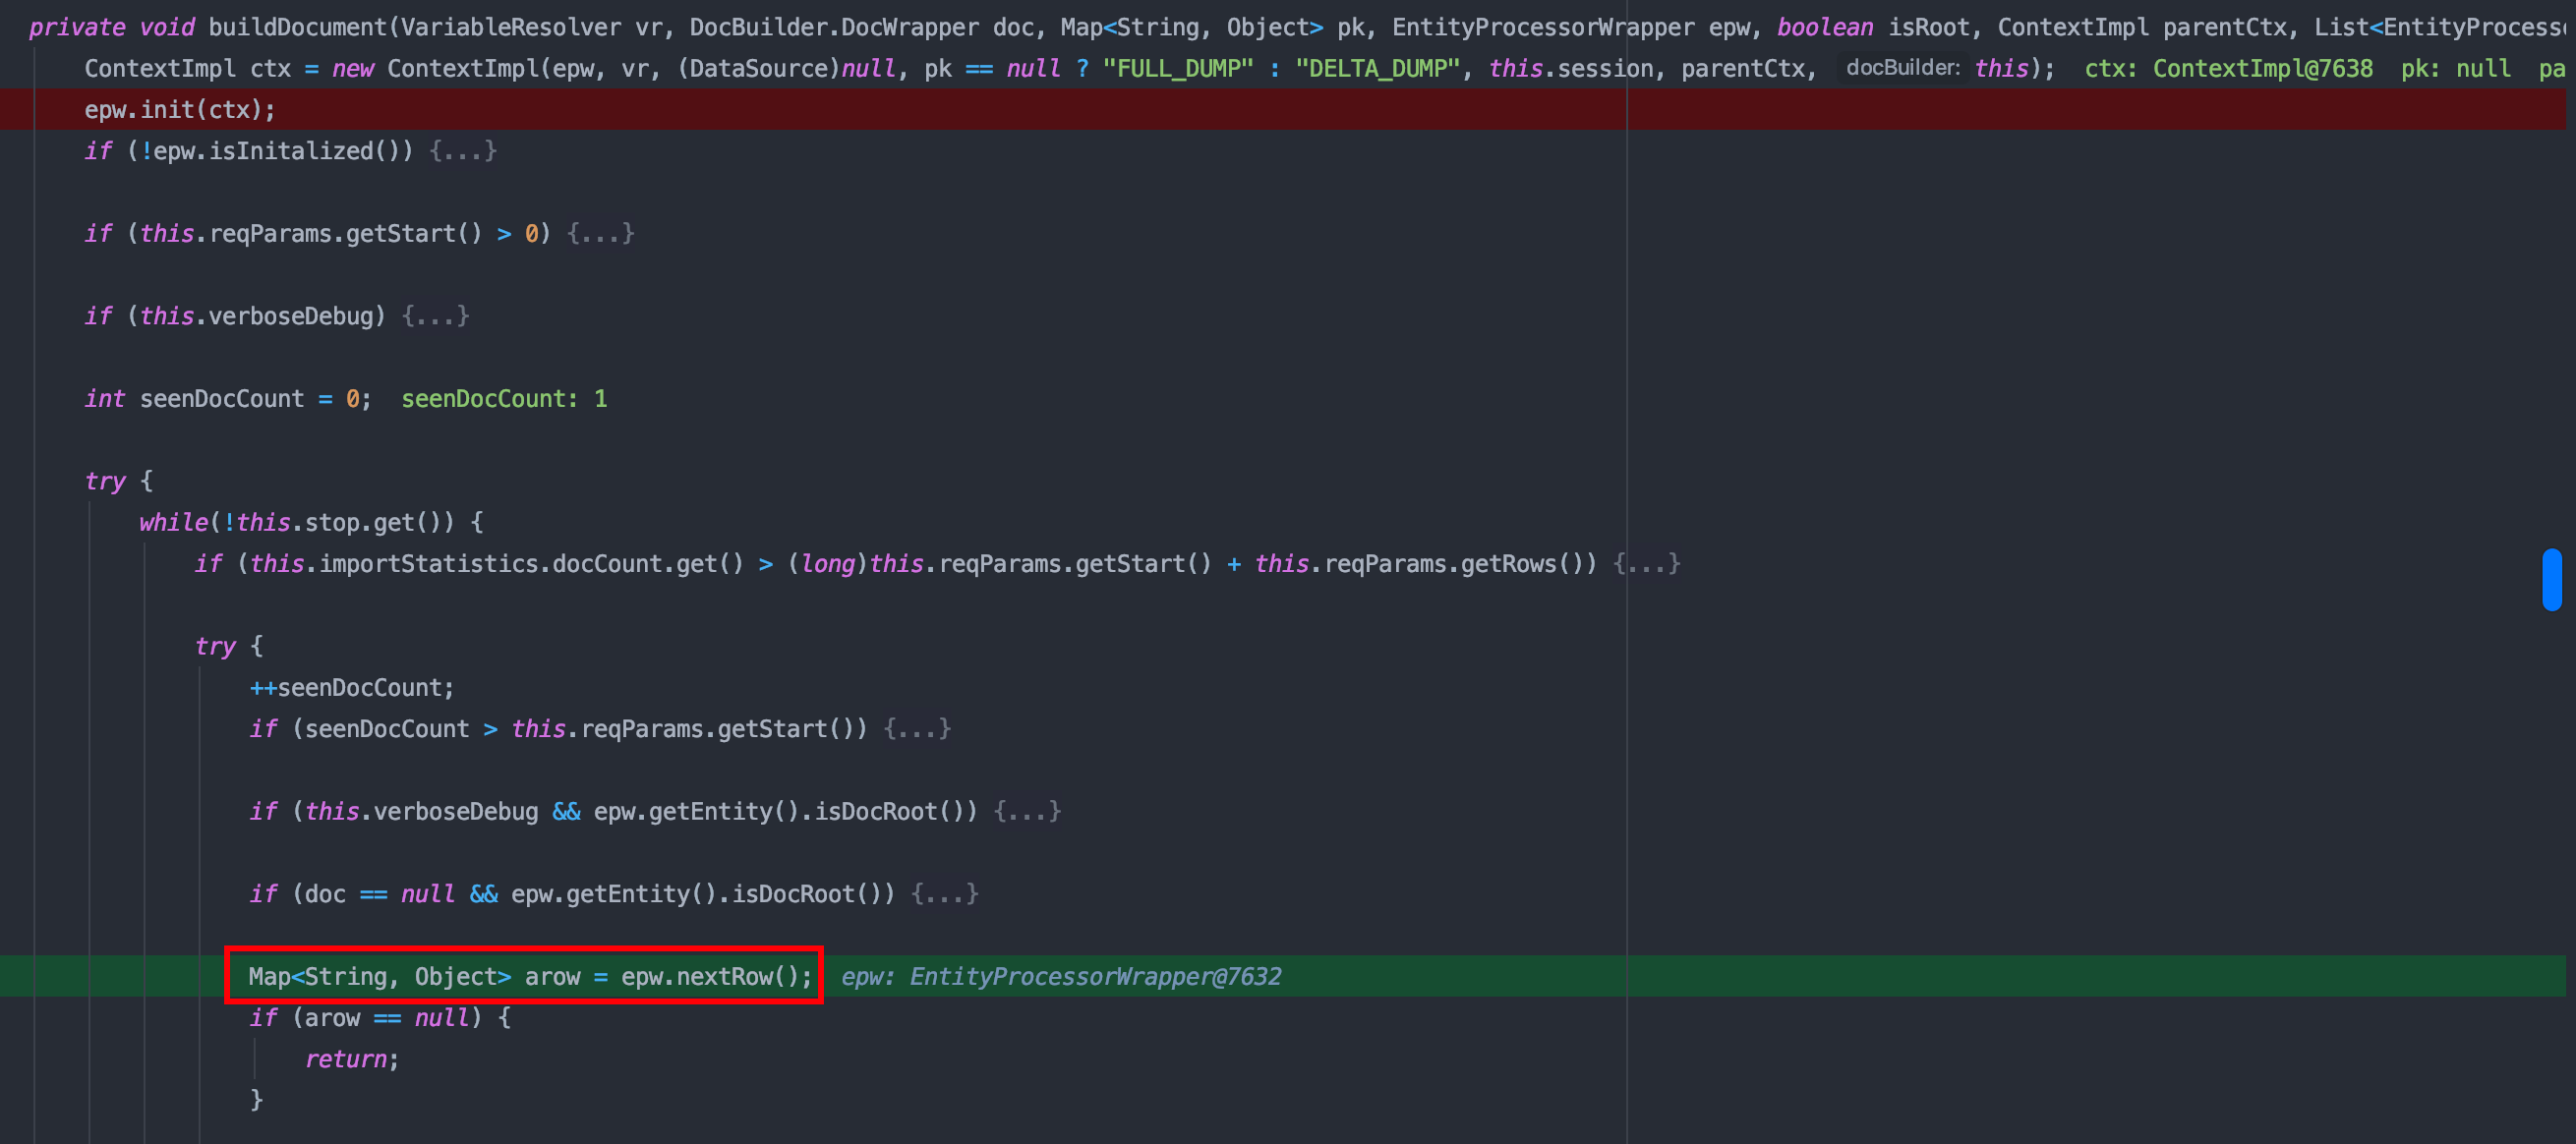
Task: Click inline debug value pk: null
Action: (2455, 68)
